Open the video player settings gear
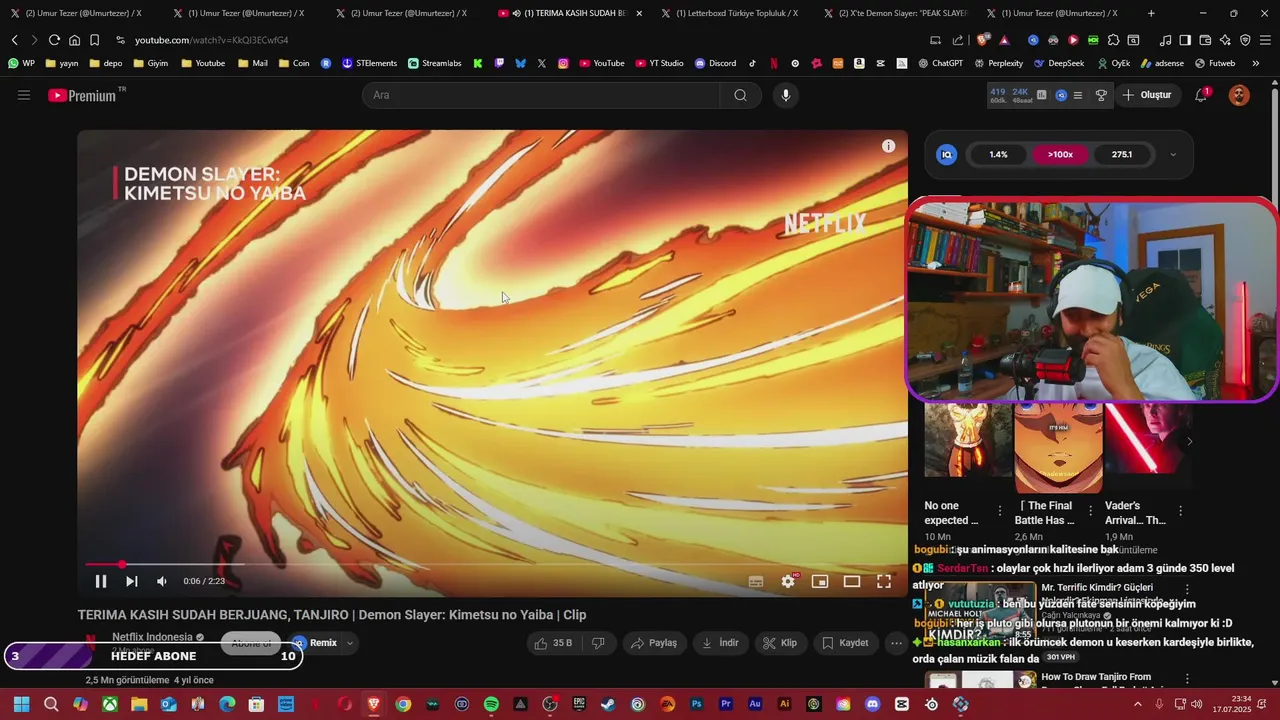Image resolution: width=1280 pixels, height=720 pixels. pos(788,581)
